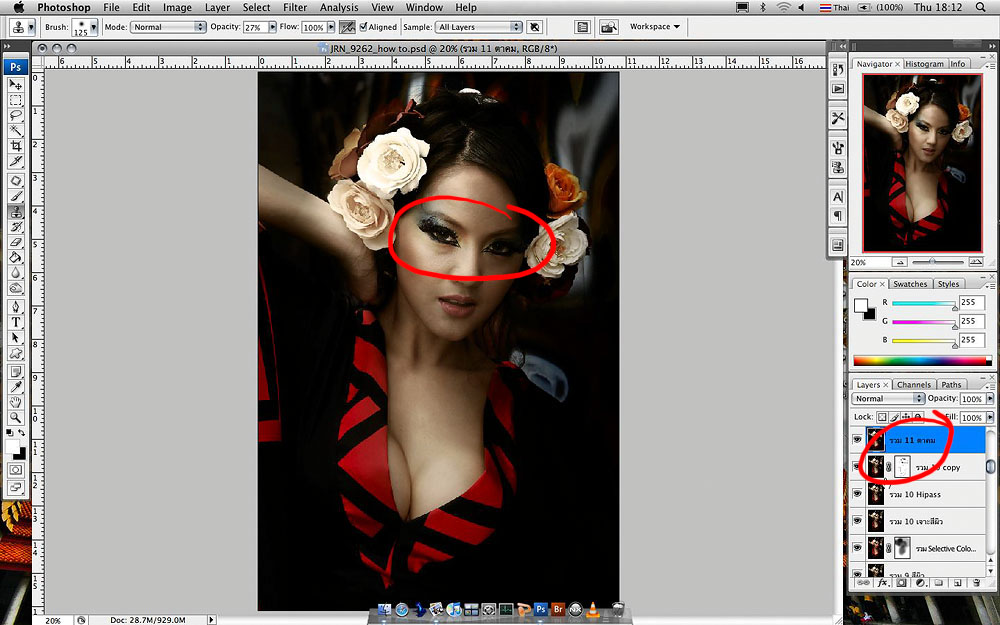Hide the 'รวม 10 Hipass' layer
The width and height of the screenshot is (1000, 625).
857,494
